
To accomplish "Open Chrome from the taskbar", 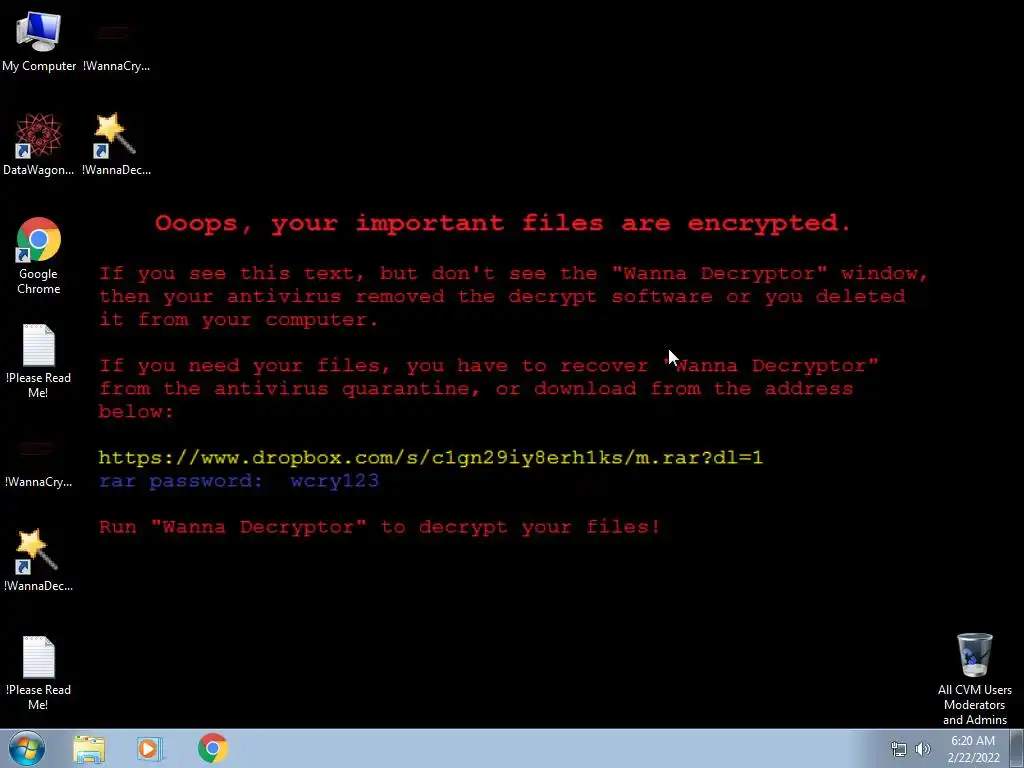I will [x=213, y=748].
